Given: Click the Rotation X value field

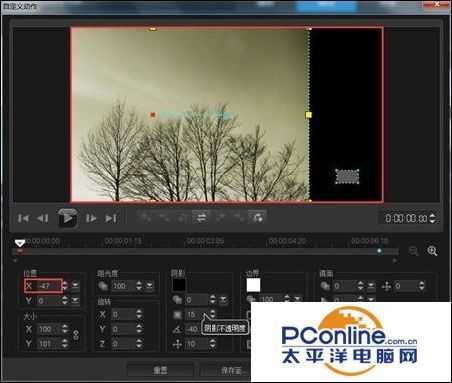Looking at the screenshot, I should point(123,315).
